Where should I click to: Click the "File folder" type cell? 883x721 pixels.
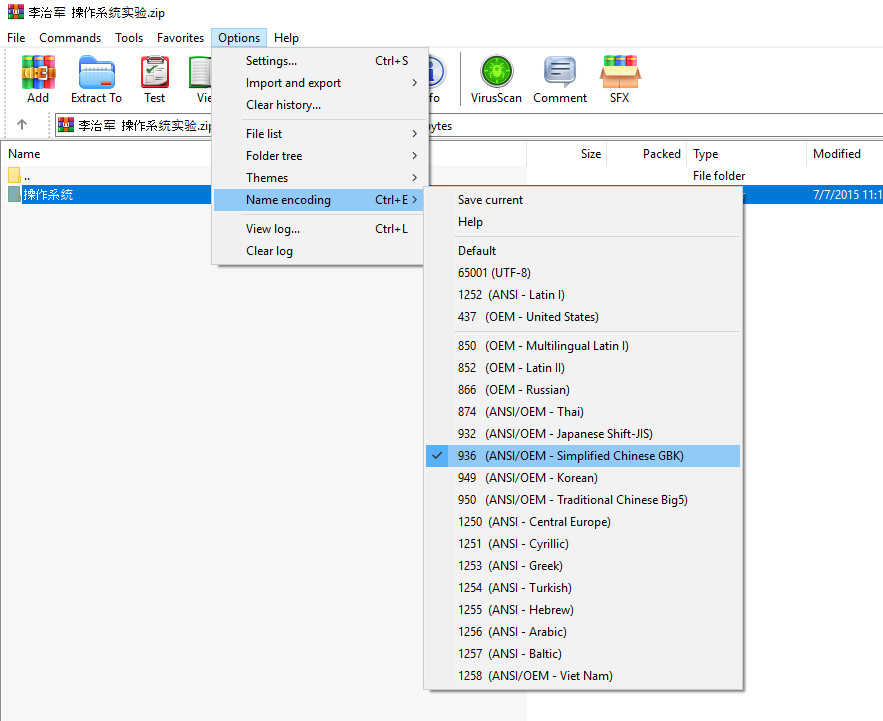coord(719,176)
